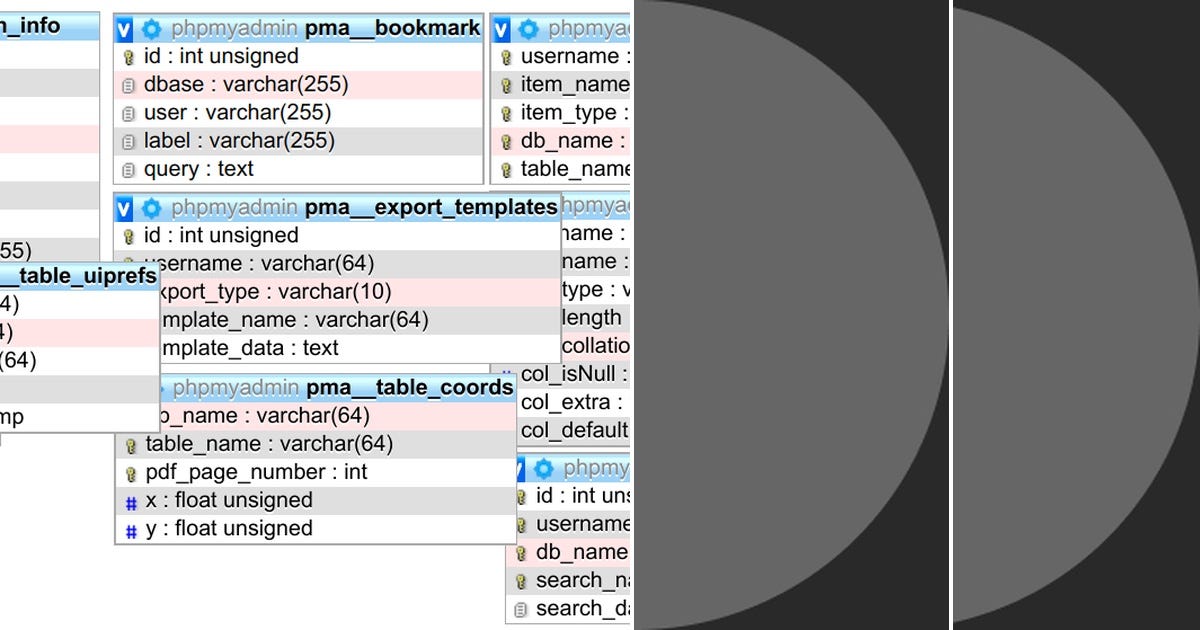1200x630 pixels.
Task: Click the key icon beside id in pma__bookmark
Action: pos(129,57)
